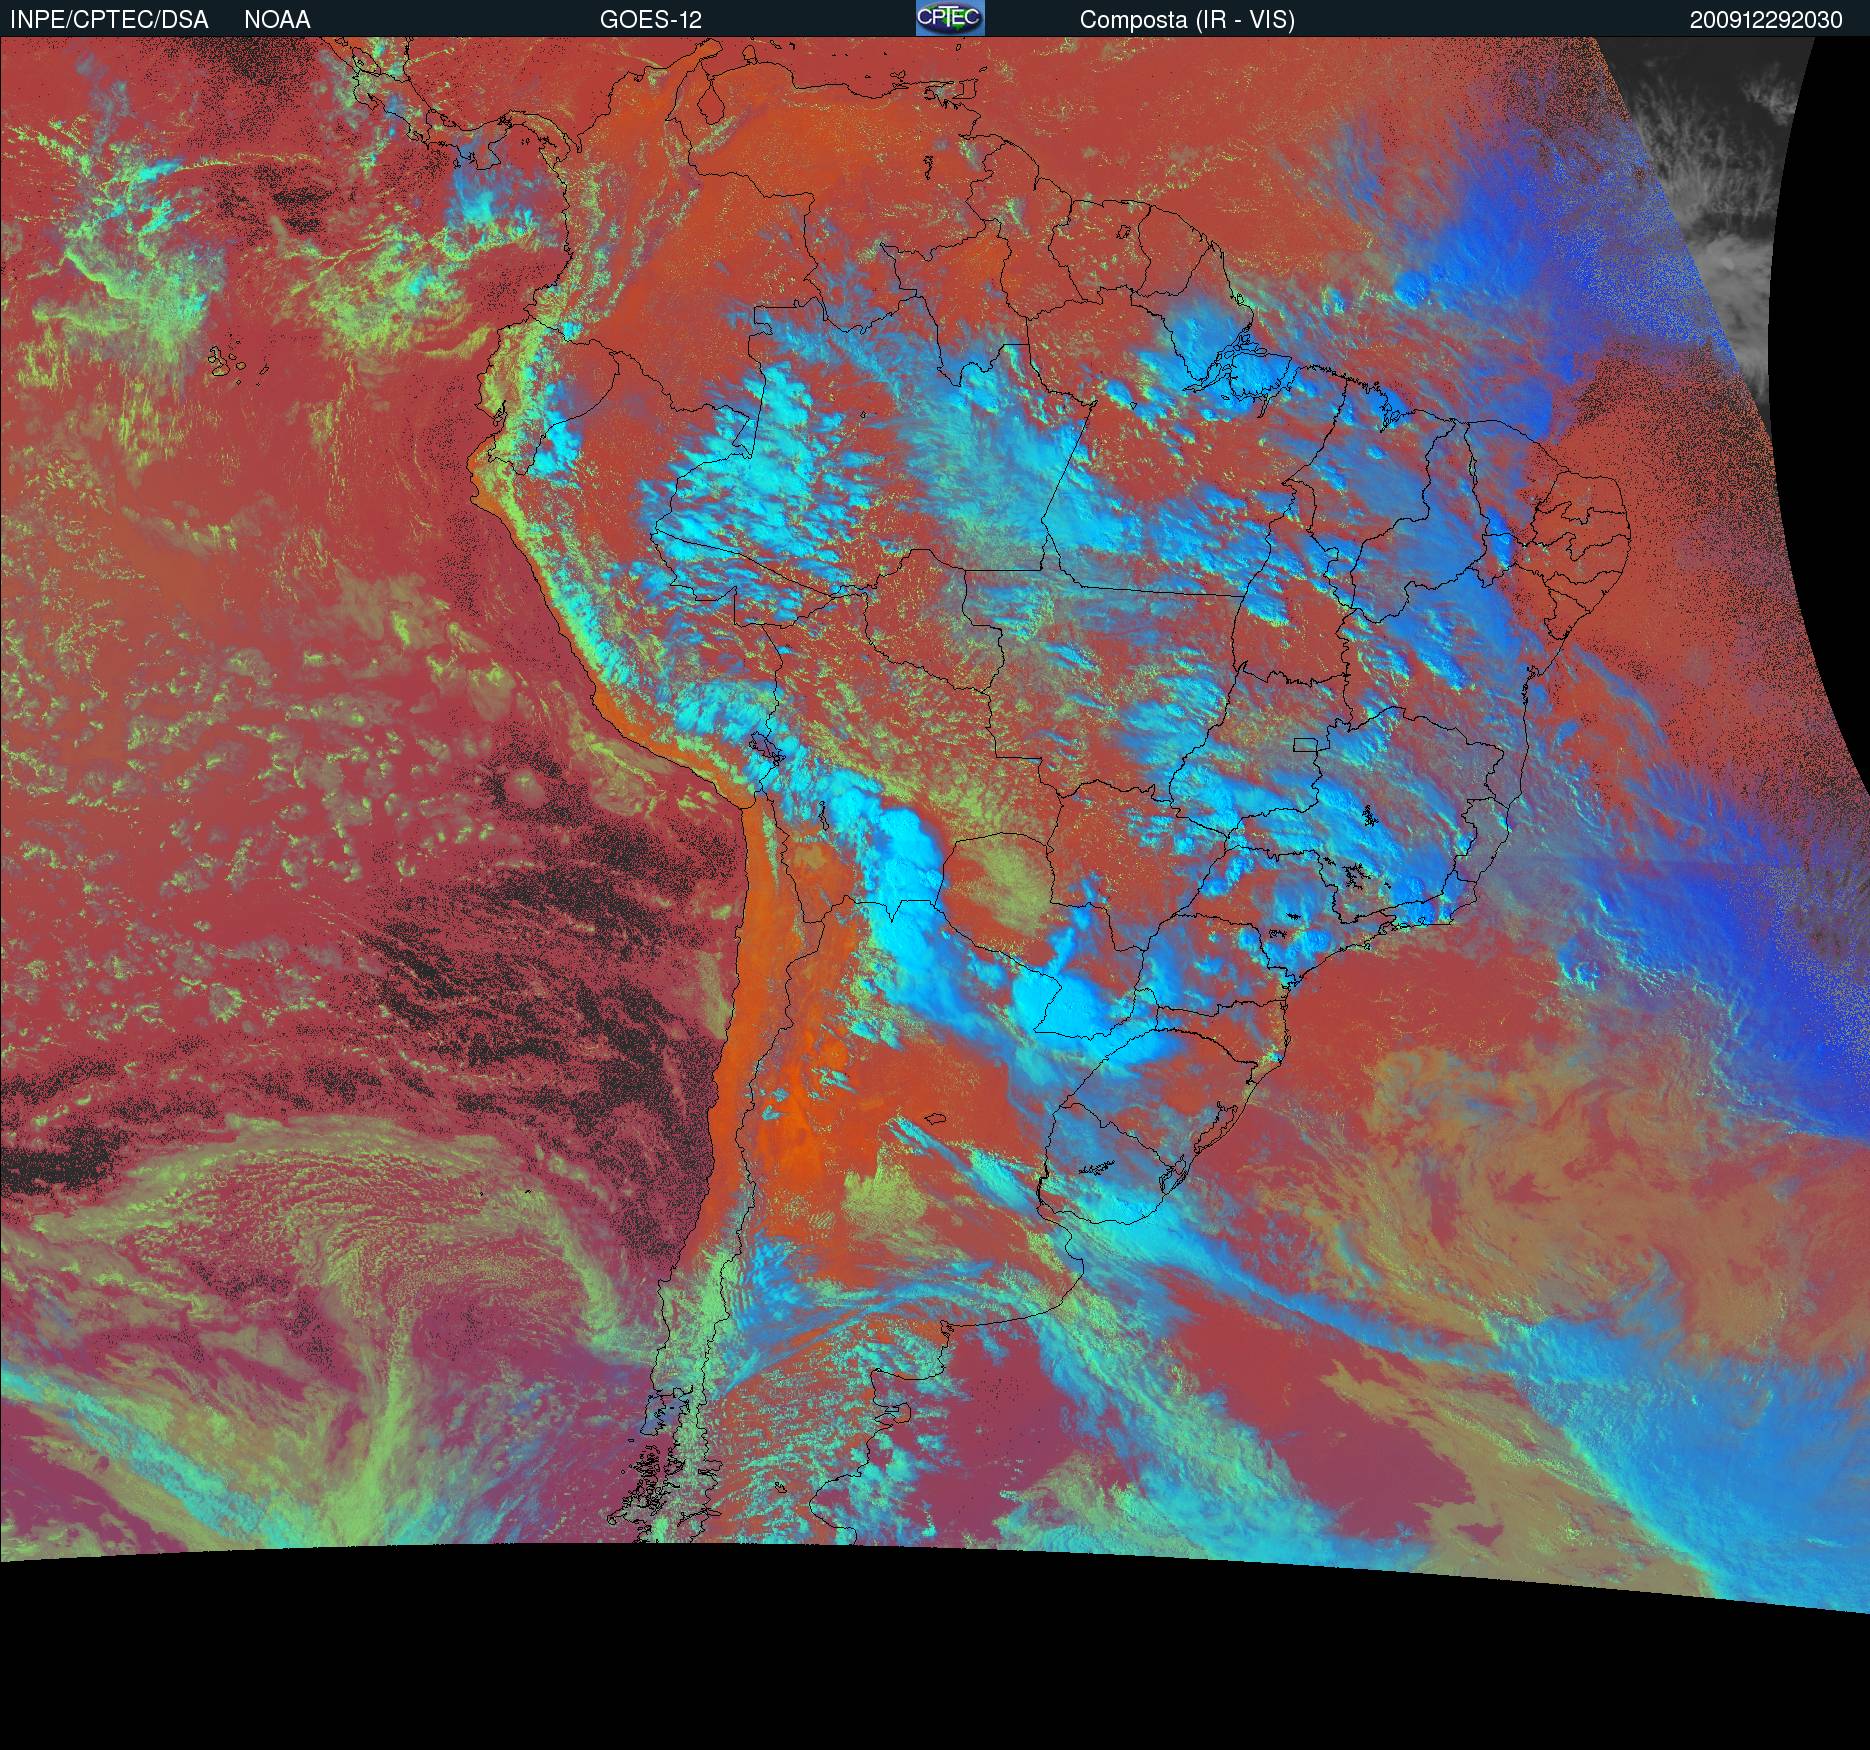Select the "GOES-12" satellite label
Image resolution: width=1870 pixels, height=1750 pixels.
coord(651,20)
